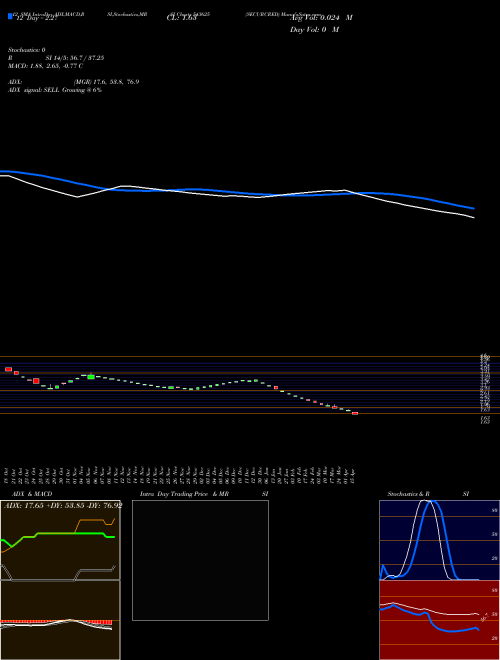Click the 'Day Vol: 0 M' value

pyautogui.click(x=314, y=30)
